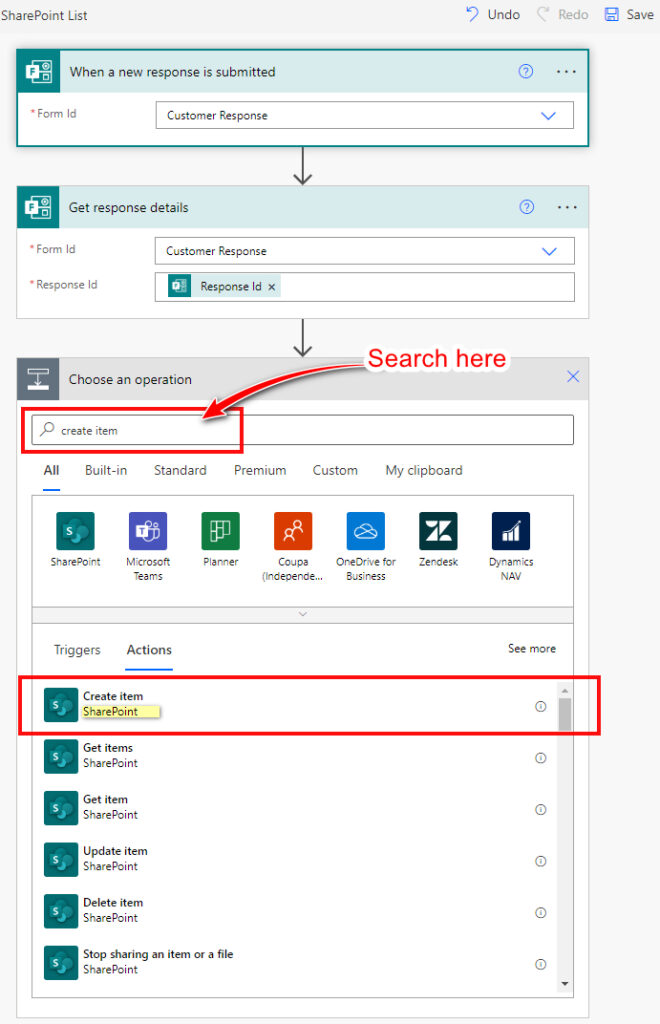Select the 'Update item' SharePoint action
This screenshot has width=660, height=1024.
click(x=294, y=861)
